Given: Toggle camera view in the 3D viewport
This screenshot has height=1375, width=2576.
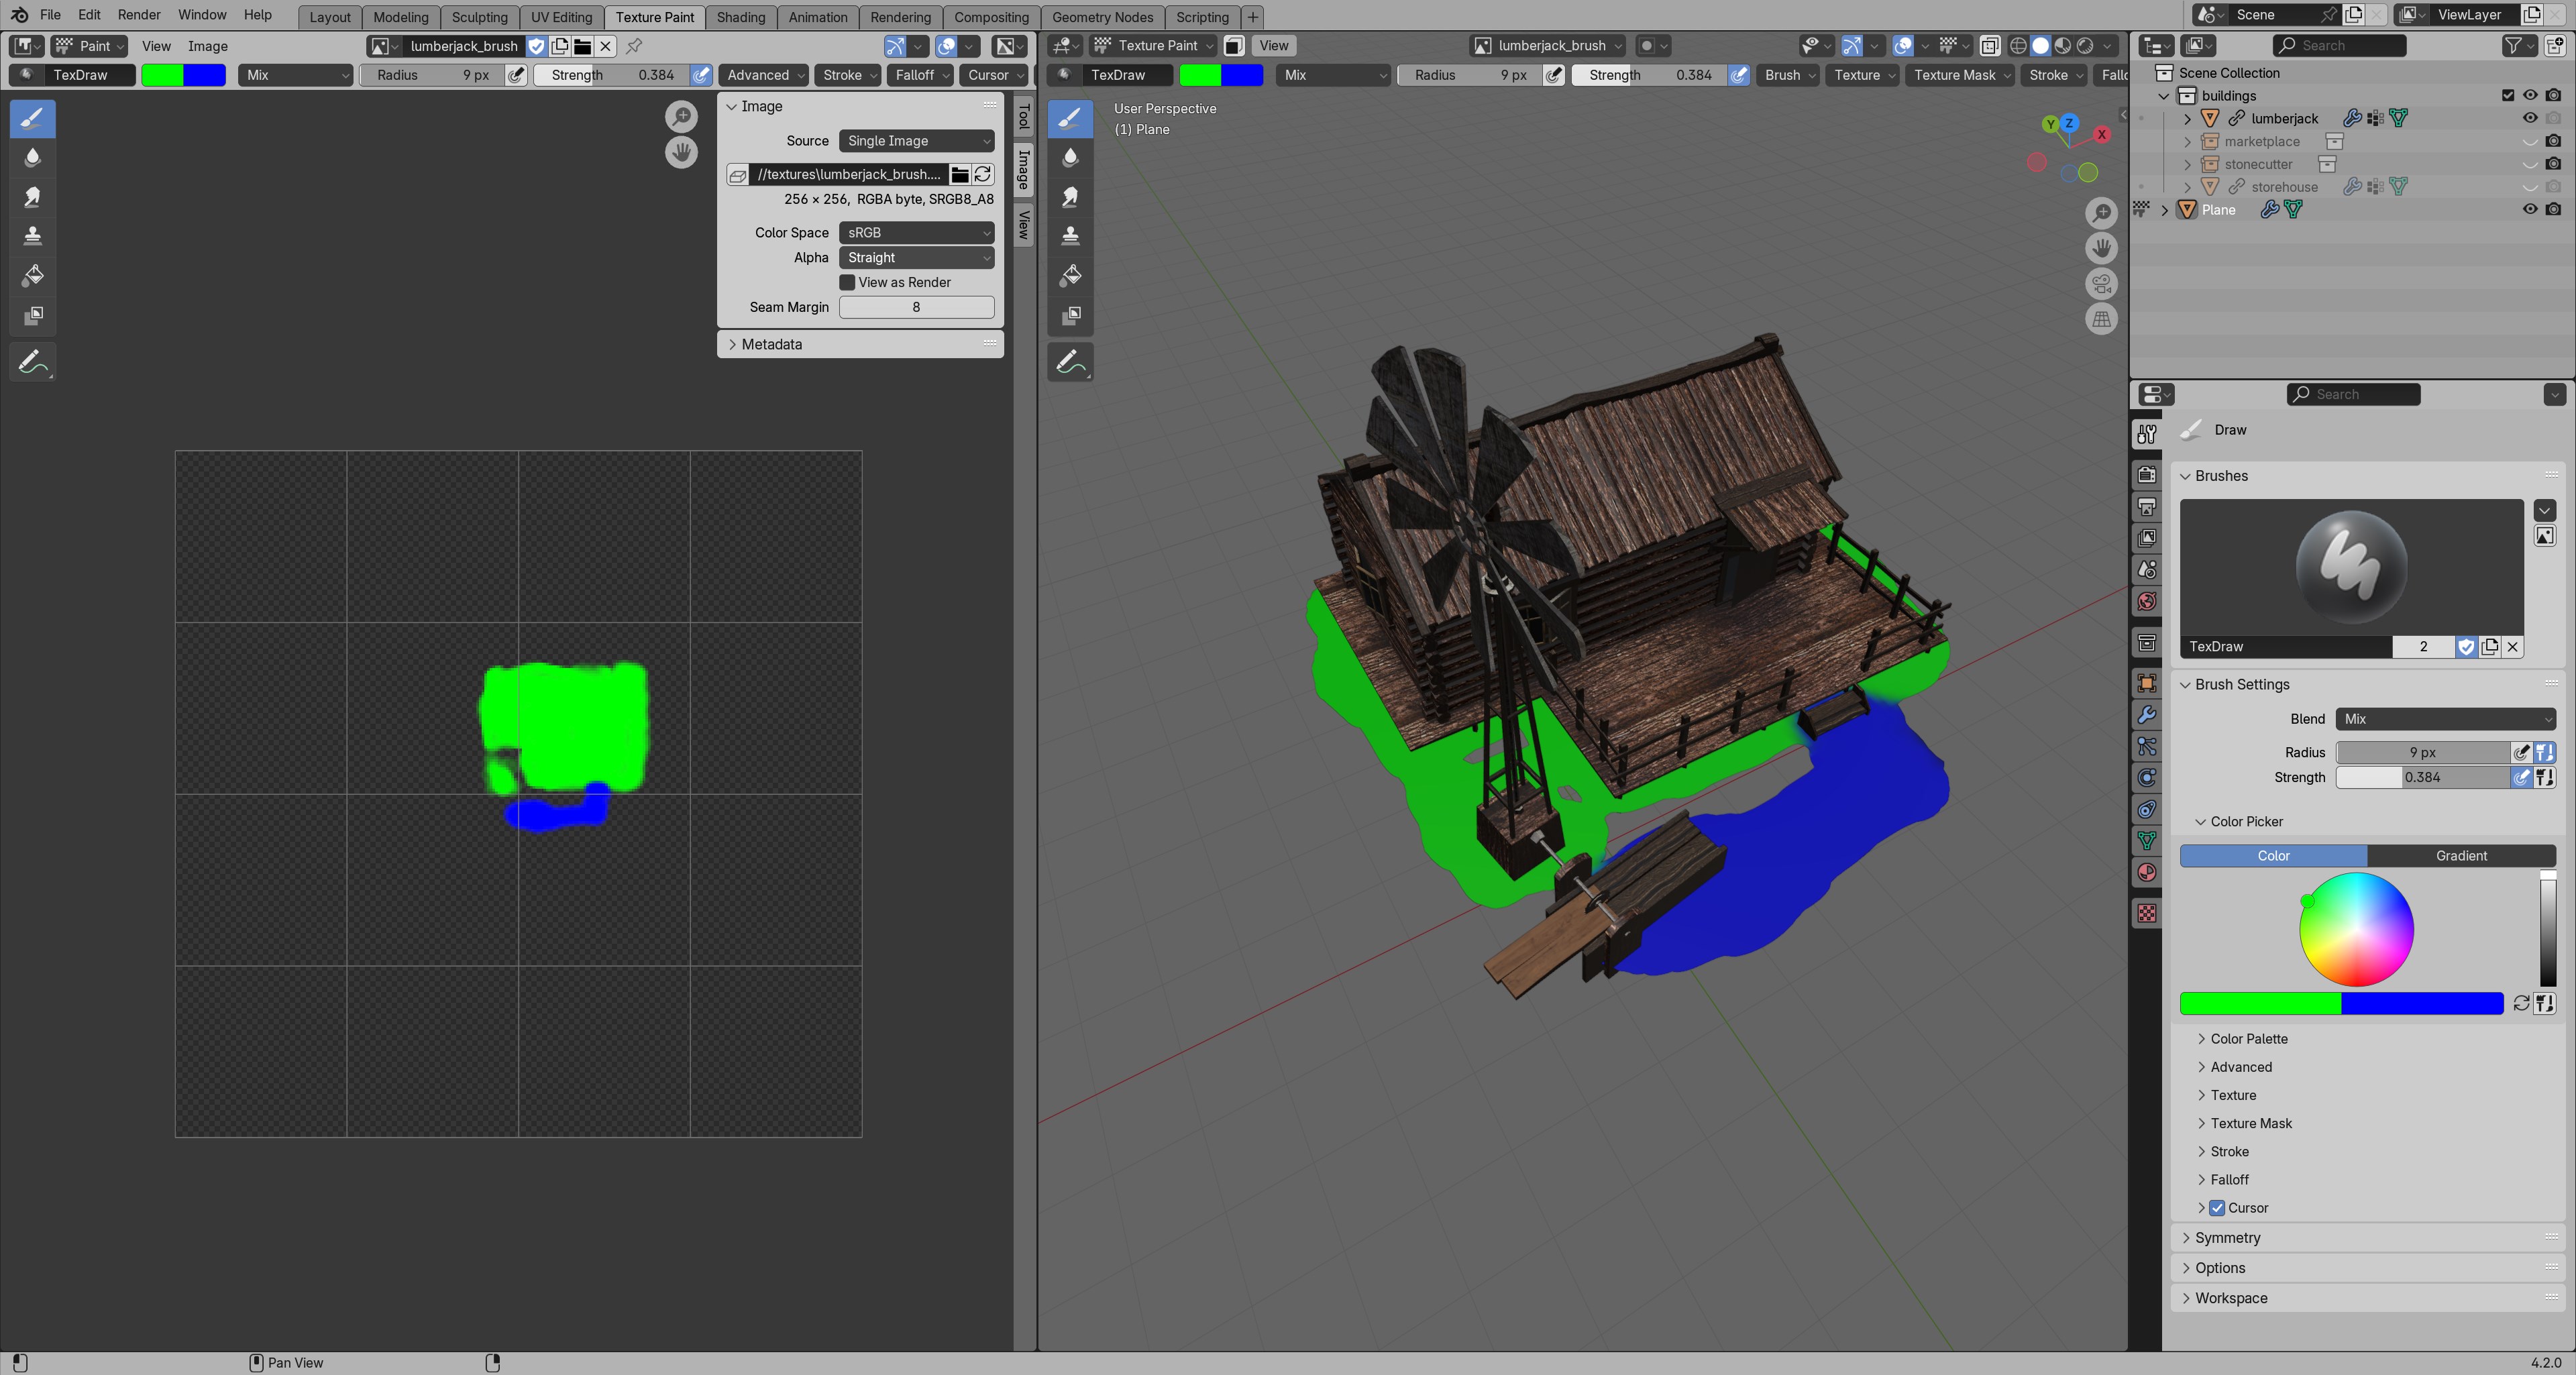Looking at the screenshot, I should (2101, 283).
